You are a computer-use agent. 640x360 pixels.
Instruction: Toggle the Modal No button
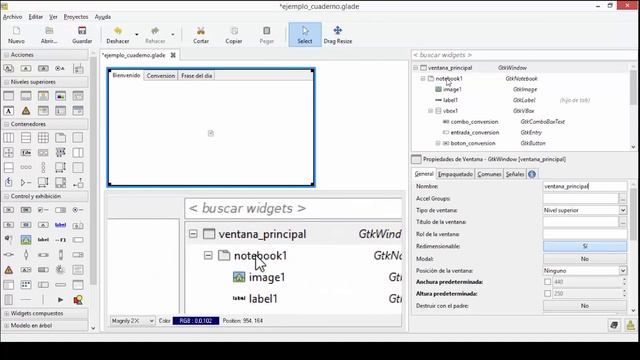(584, 259)
